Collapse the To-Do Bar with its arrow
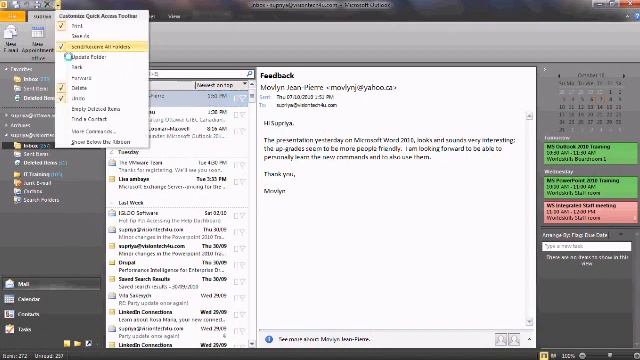Screen dimensions: 640x360 click(544, 70)
